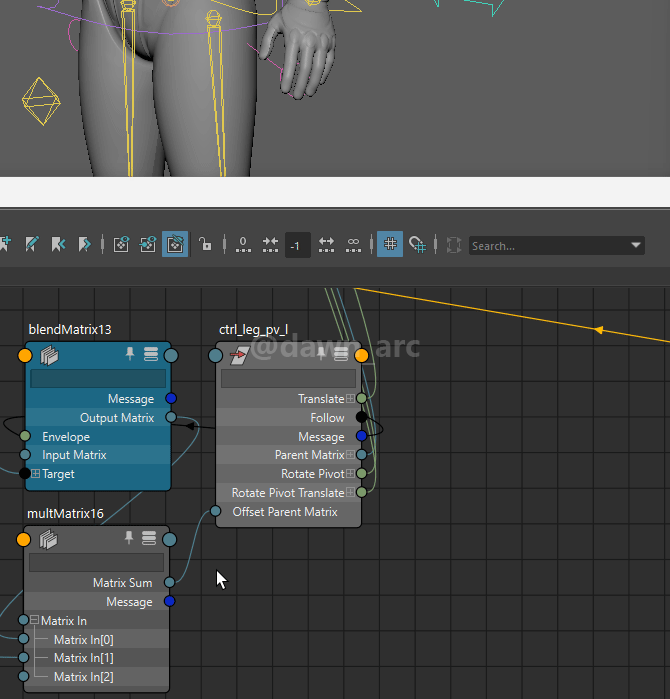This screenshot has width=670, height=699.
Task: Reduce connection depth with inward arrows icon
Action: point(270,244)
